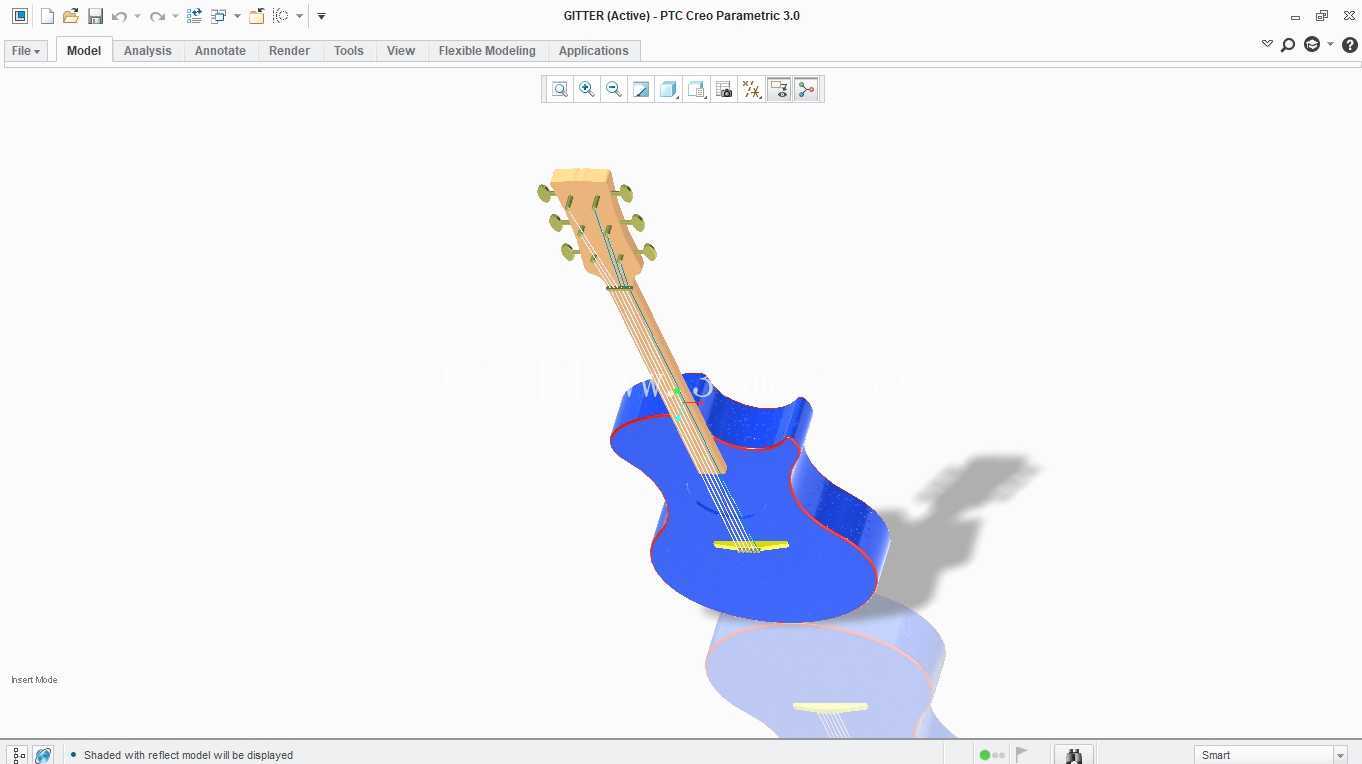Undo the last action
The height and width of the screenshot is (764, 1362).
(120, 16)
